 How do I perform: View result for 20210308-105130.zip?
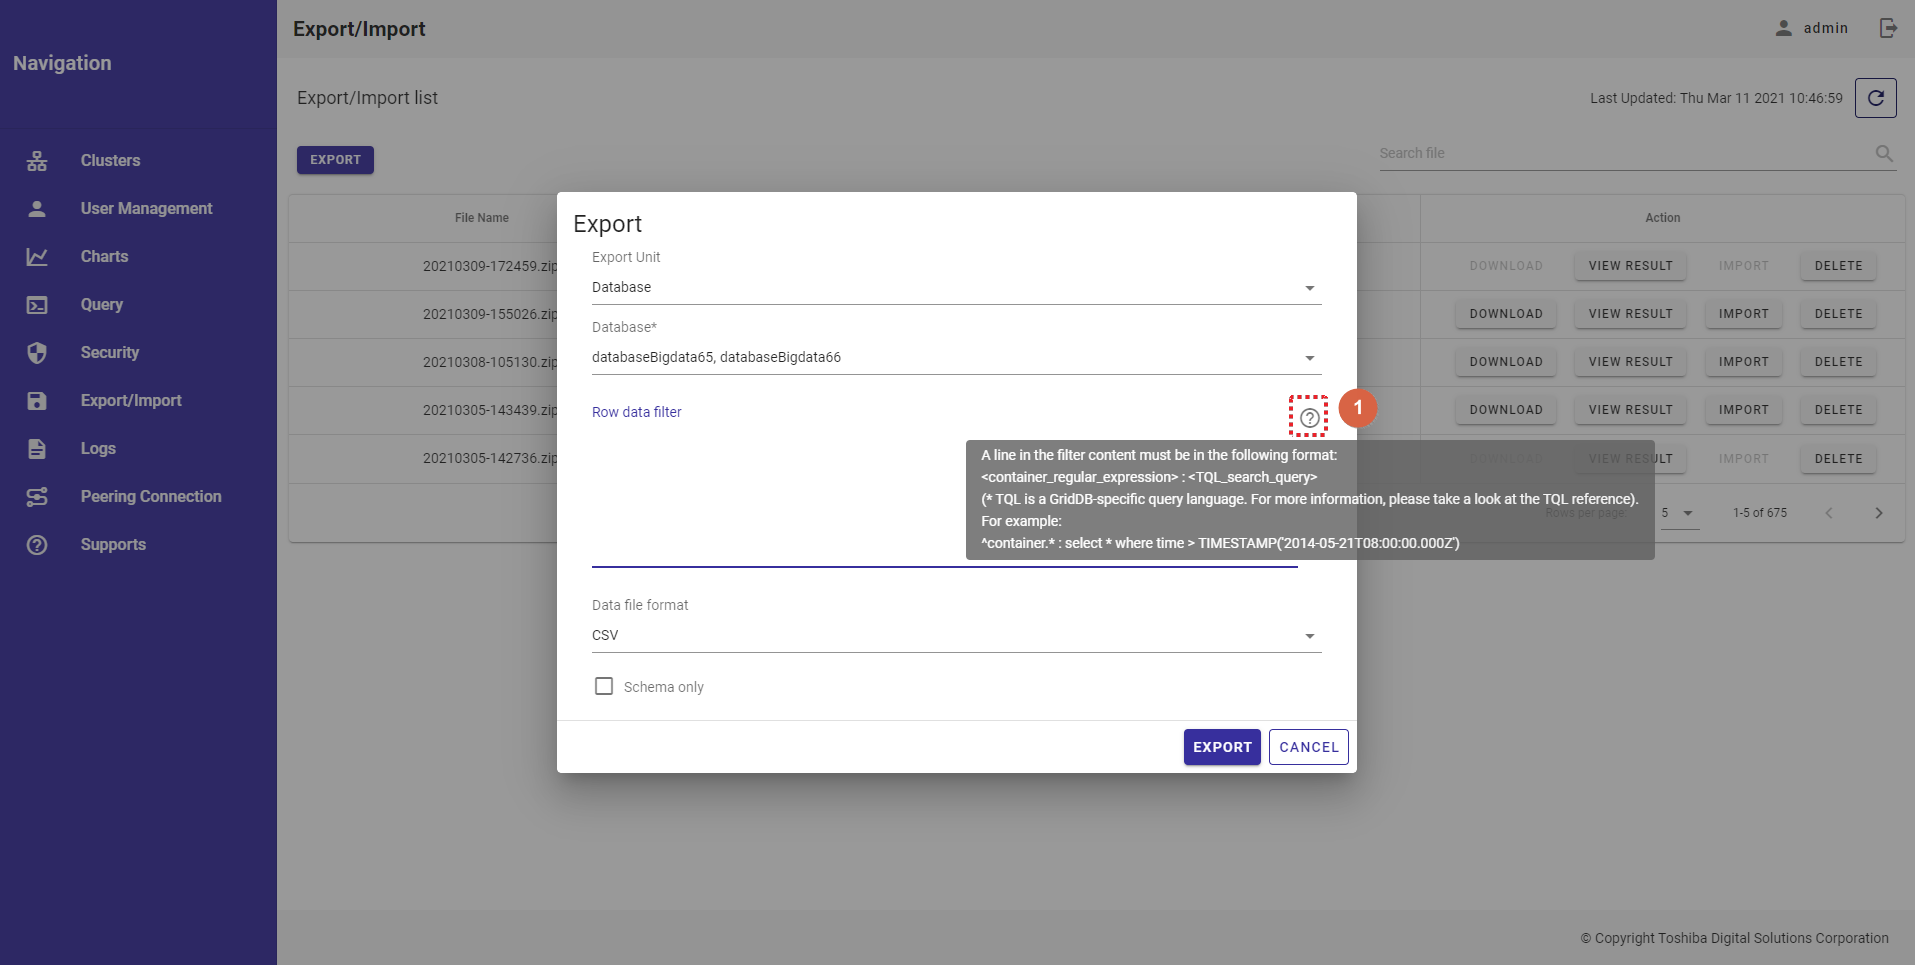1630,362
